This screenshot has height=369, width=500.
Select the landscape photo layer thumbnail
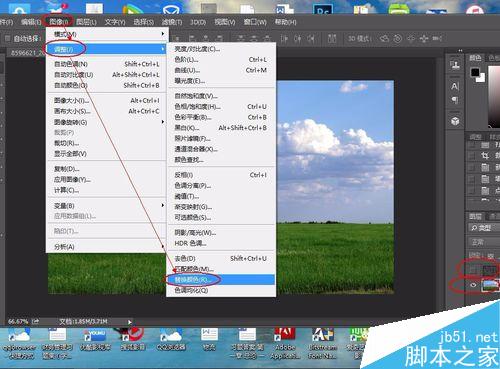[x=490, y=285]
